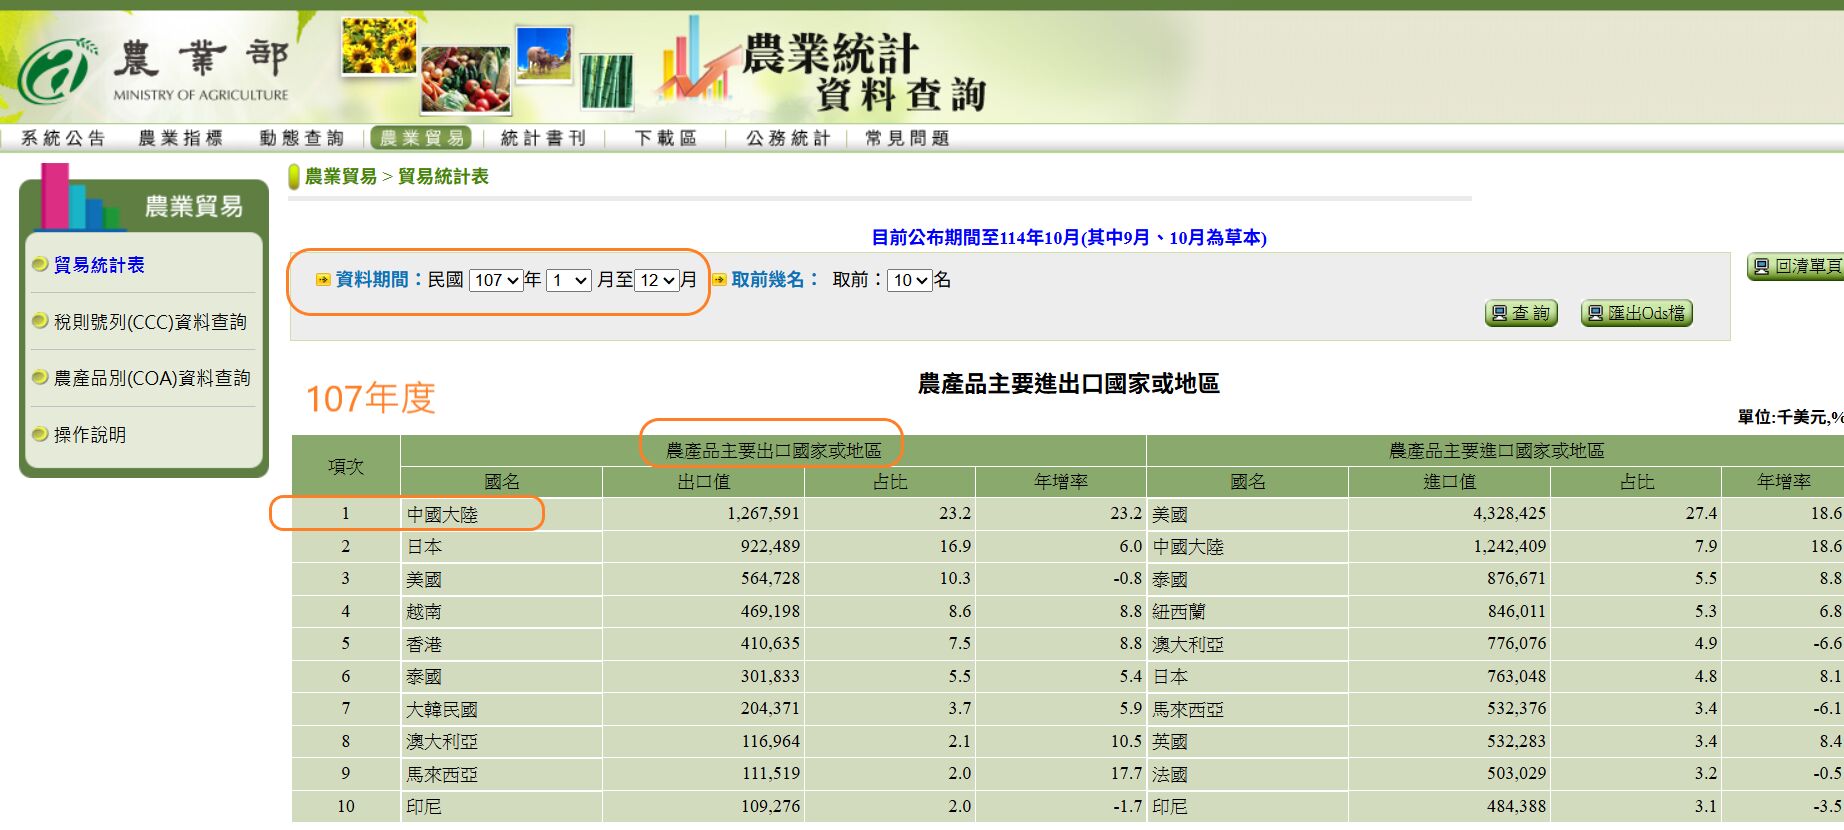Click the 匯出Ods檔 export button
The width and height of the screenshot is (1844, 830).
[x=1636, y=314]
